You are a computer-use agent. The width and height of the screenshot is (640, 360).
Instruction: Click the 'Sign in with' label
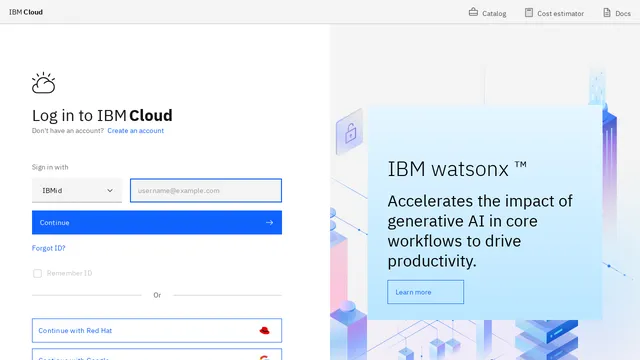(50, 167)
